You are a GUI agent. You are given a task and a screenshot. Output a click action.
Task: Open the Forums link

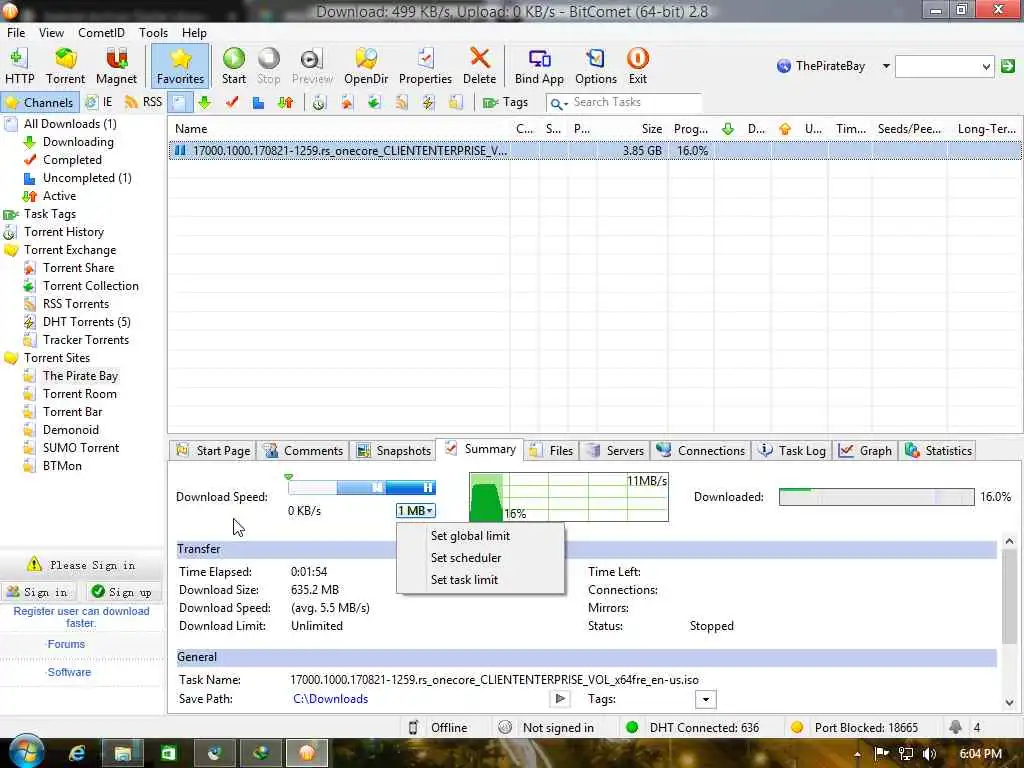tap(66, 645)
